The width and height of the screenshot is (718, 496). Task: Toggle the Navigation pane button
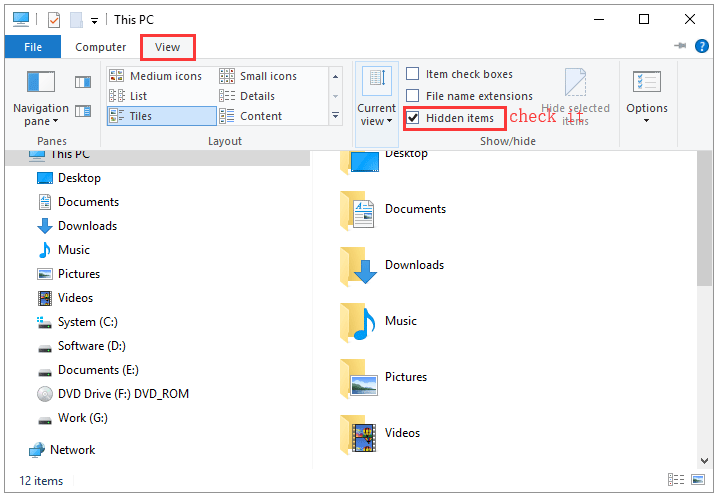pyautogui.click(x=41, y=98)
